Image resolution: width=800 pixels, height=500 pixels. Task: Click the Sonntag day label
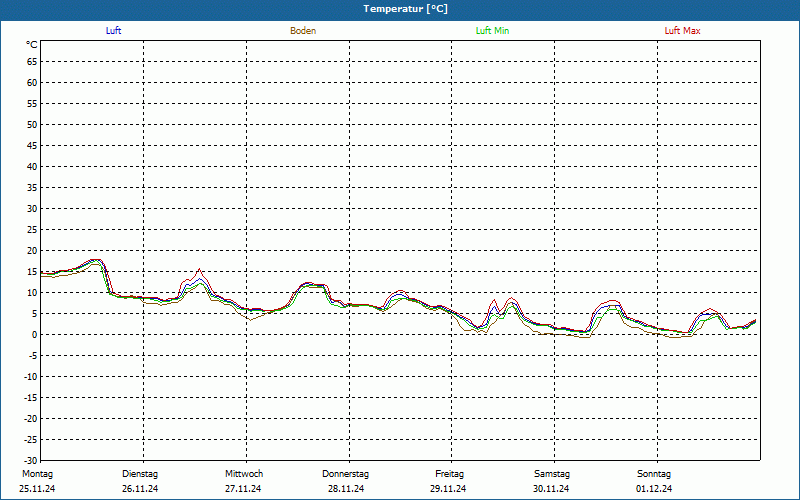654,474
